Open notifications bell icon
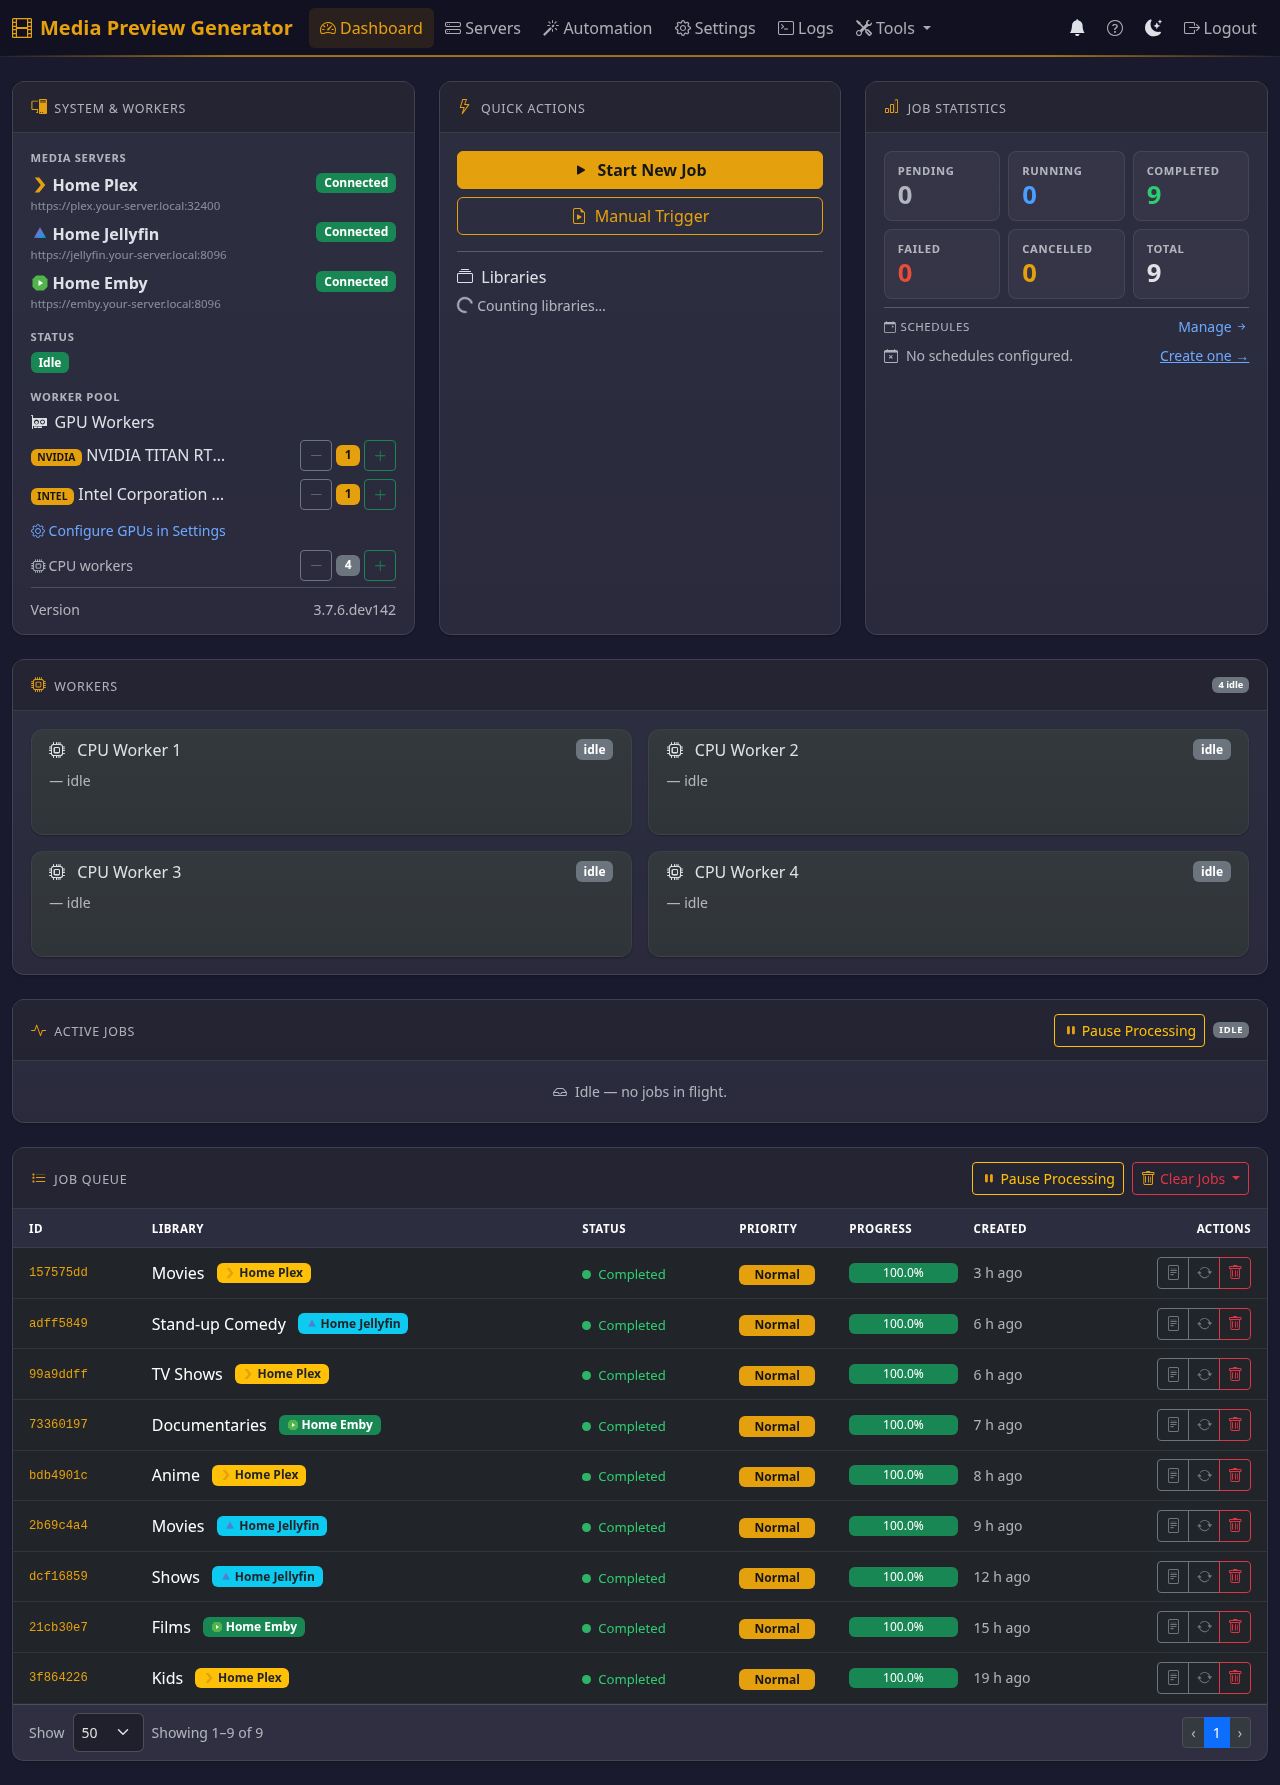This screenshot has width=1280, height=1785. coord(1077,28)
